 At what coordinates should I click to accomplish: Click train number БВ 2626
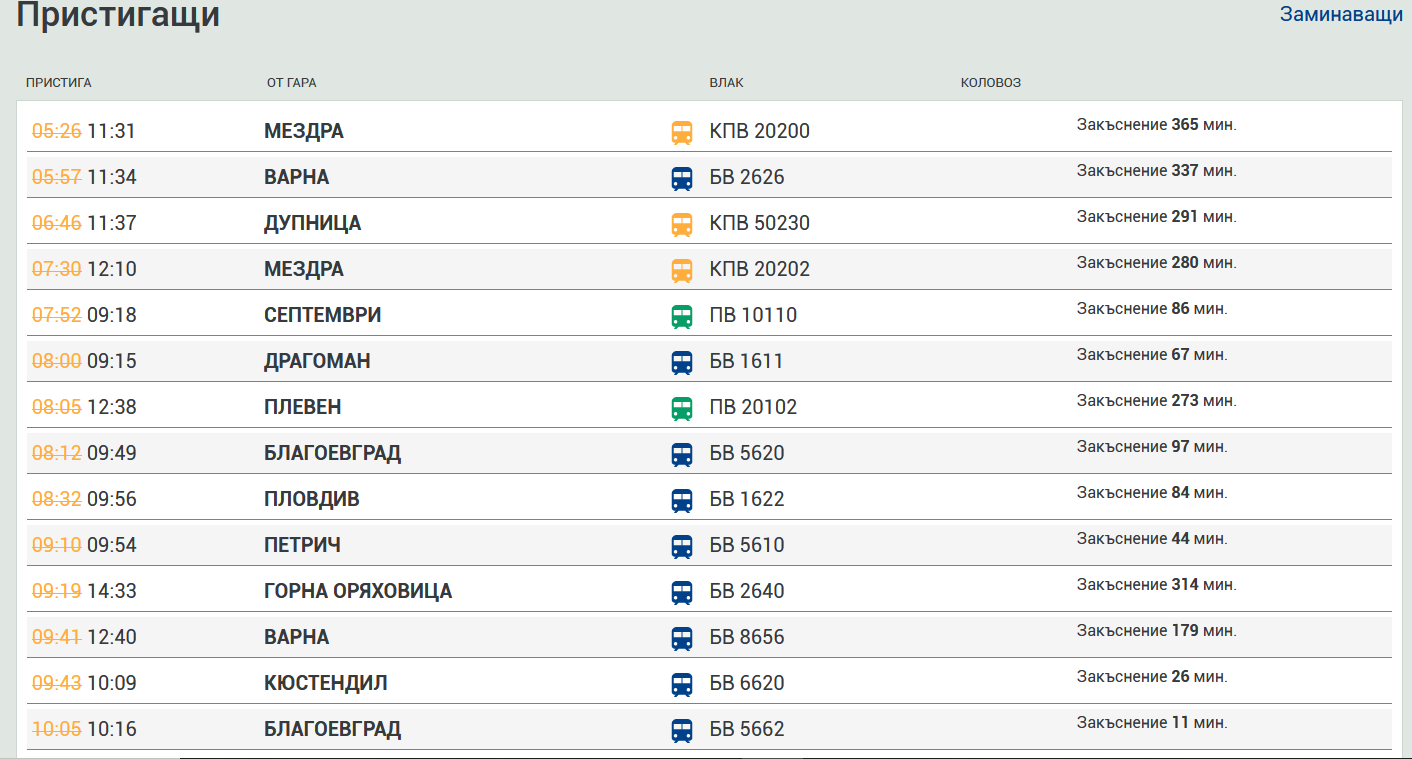pyautogui.click(x=747, y=177)
